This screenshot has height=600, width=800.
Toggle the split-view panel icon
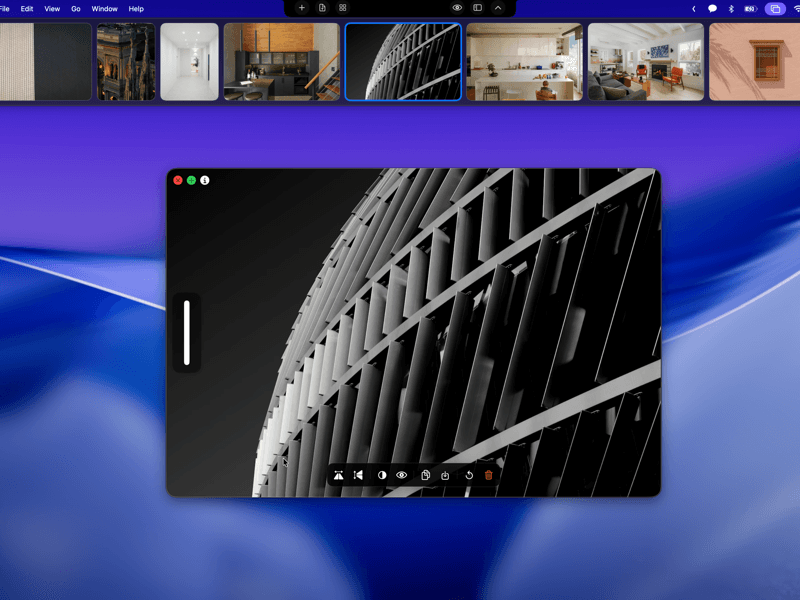click(477, 8)
